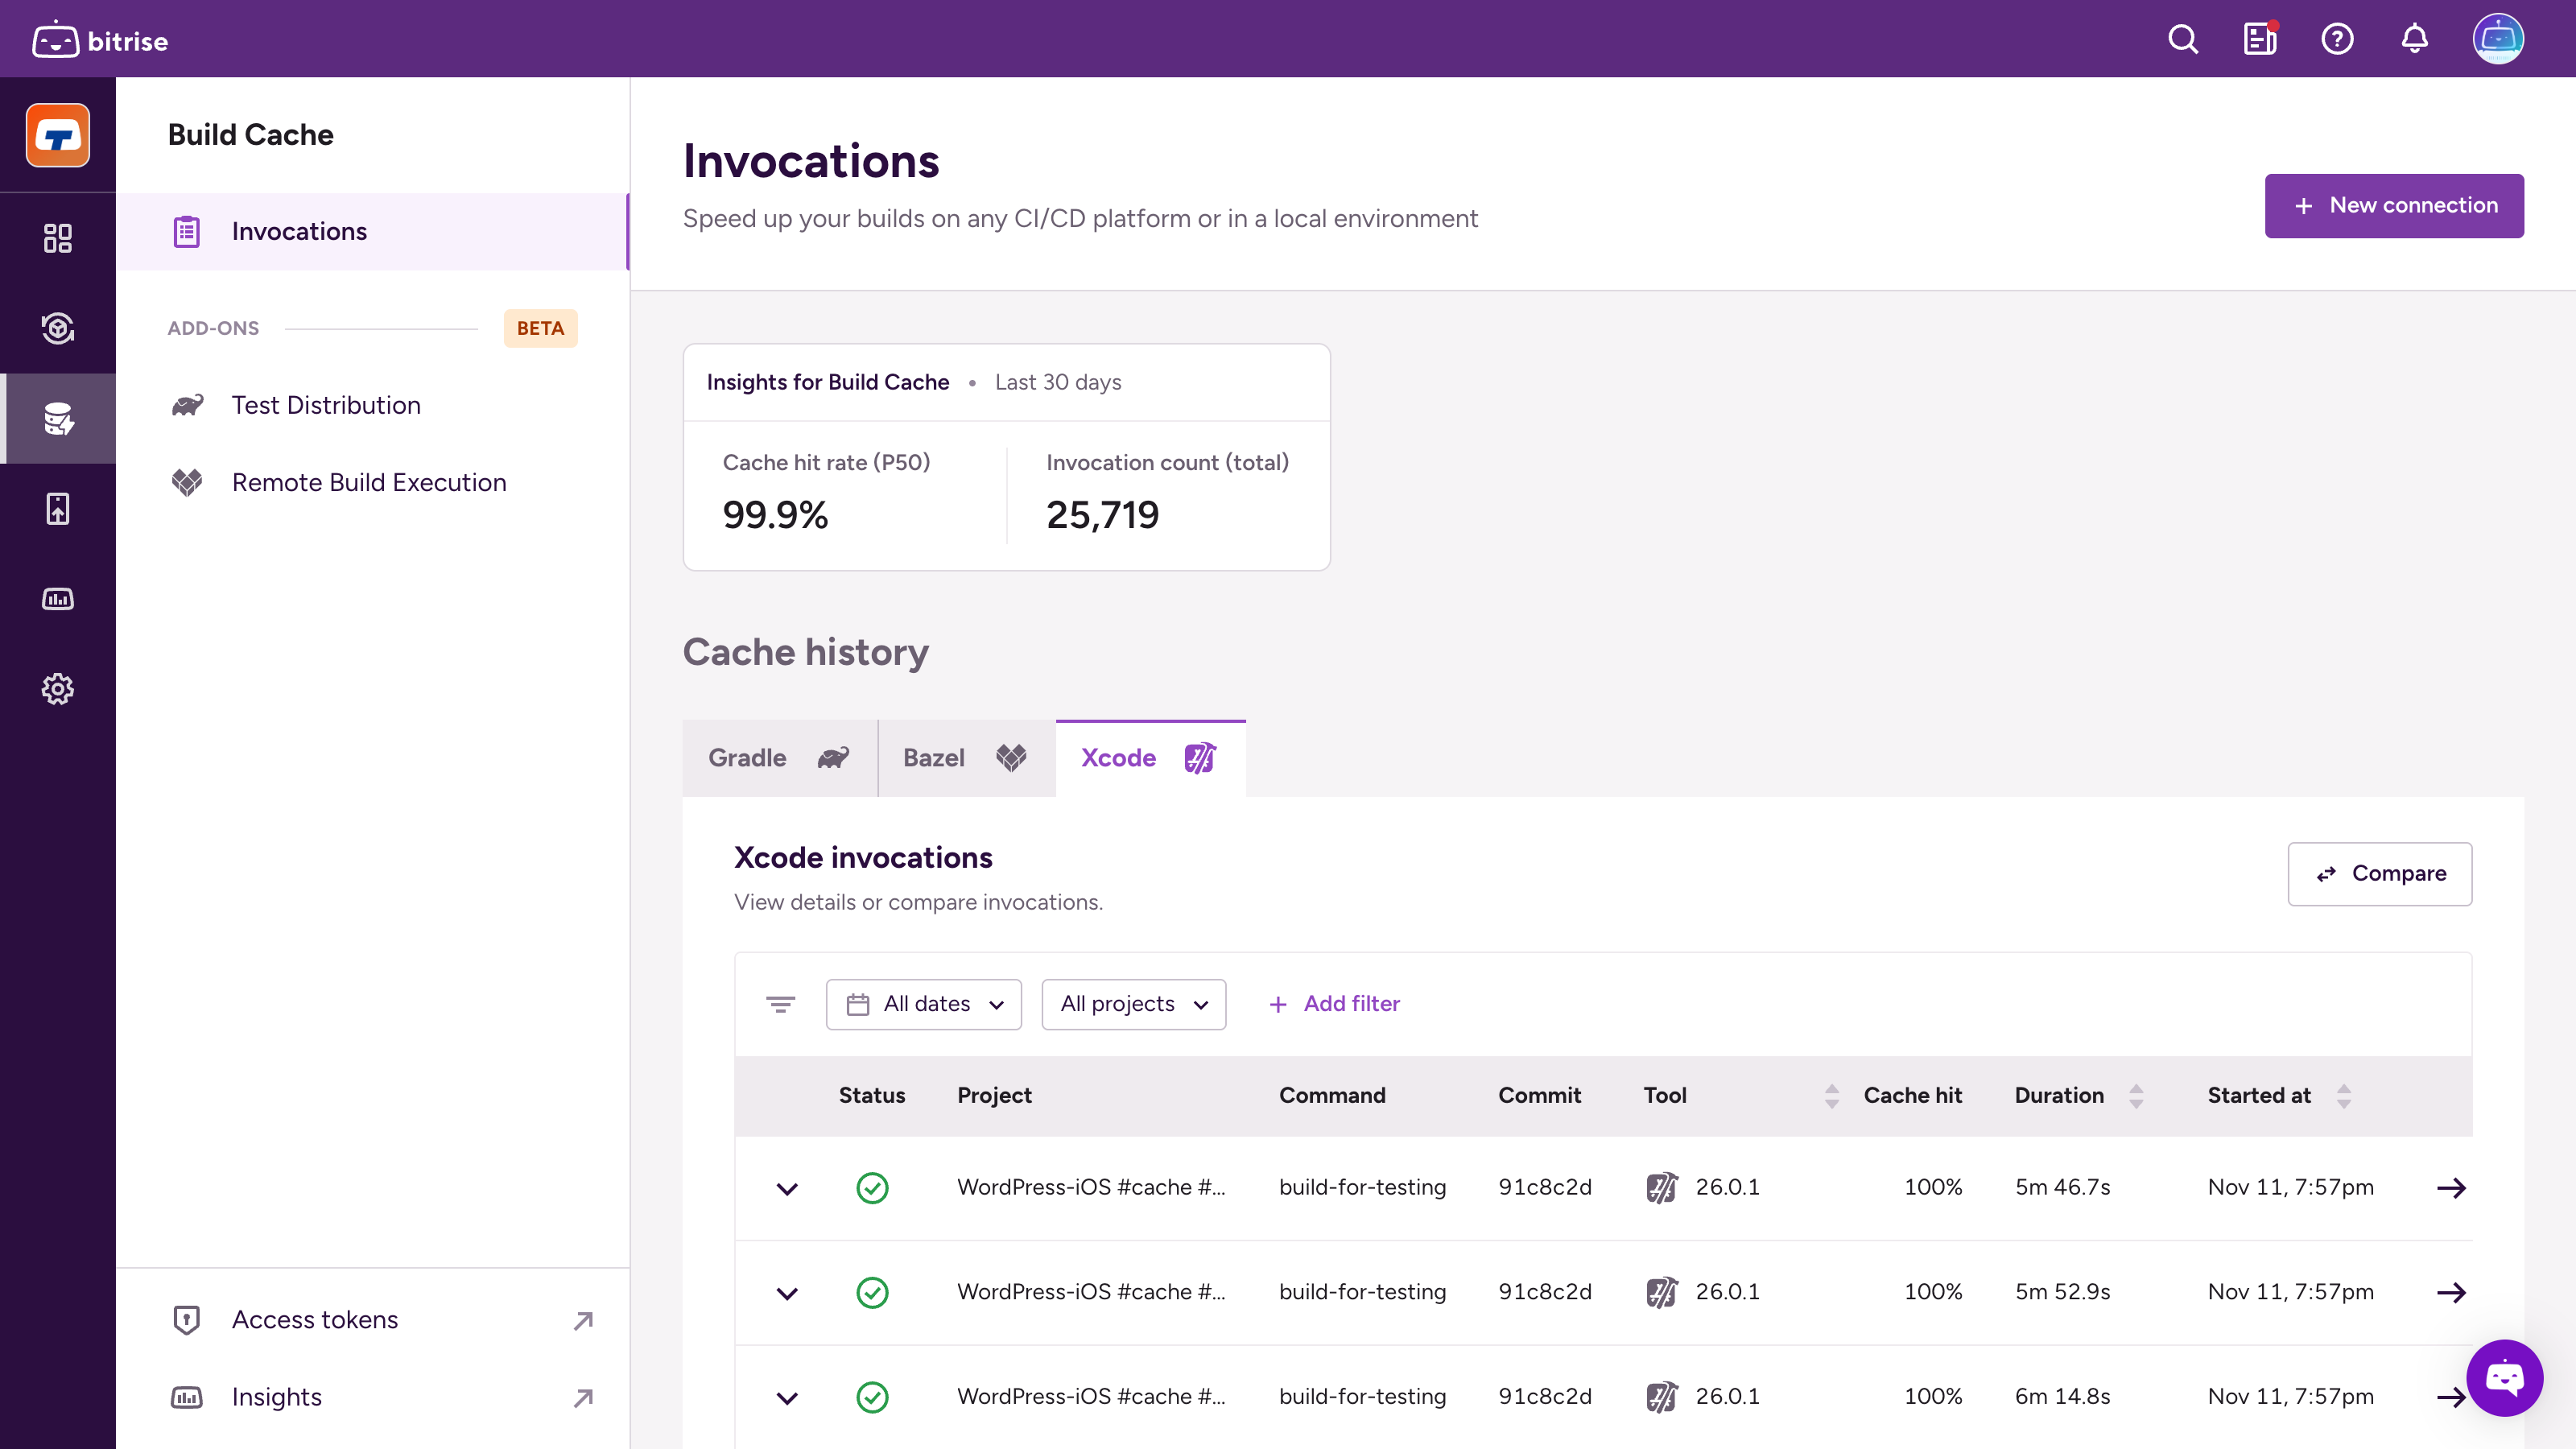Image resolution: width=2576 pixels, height=1449 pixels.
Task: Sort table by Tool column
Action: coord(1831,1096)
